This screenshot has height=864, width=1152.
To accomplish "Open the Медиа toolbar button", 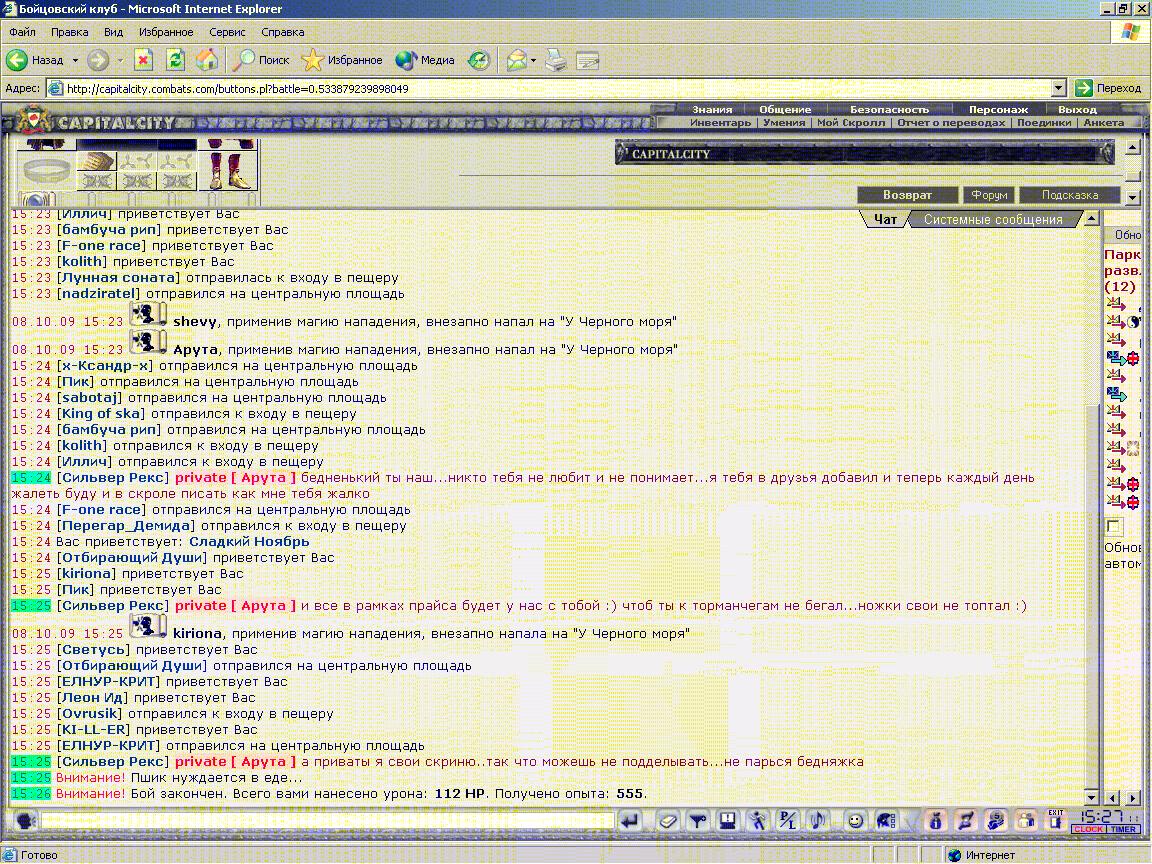I will coord(425,60).
